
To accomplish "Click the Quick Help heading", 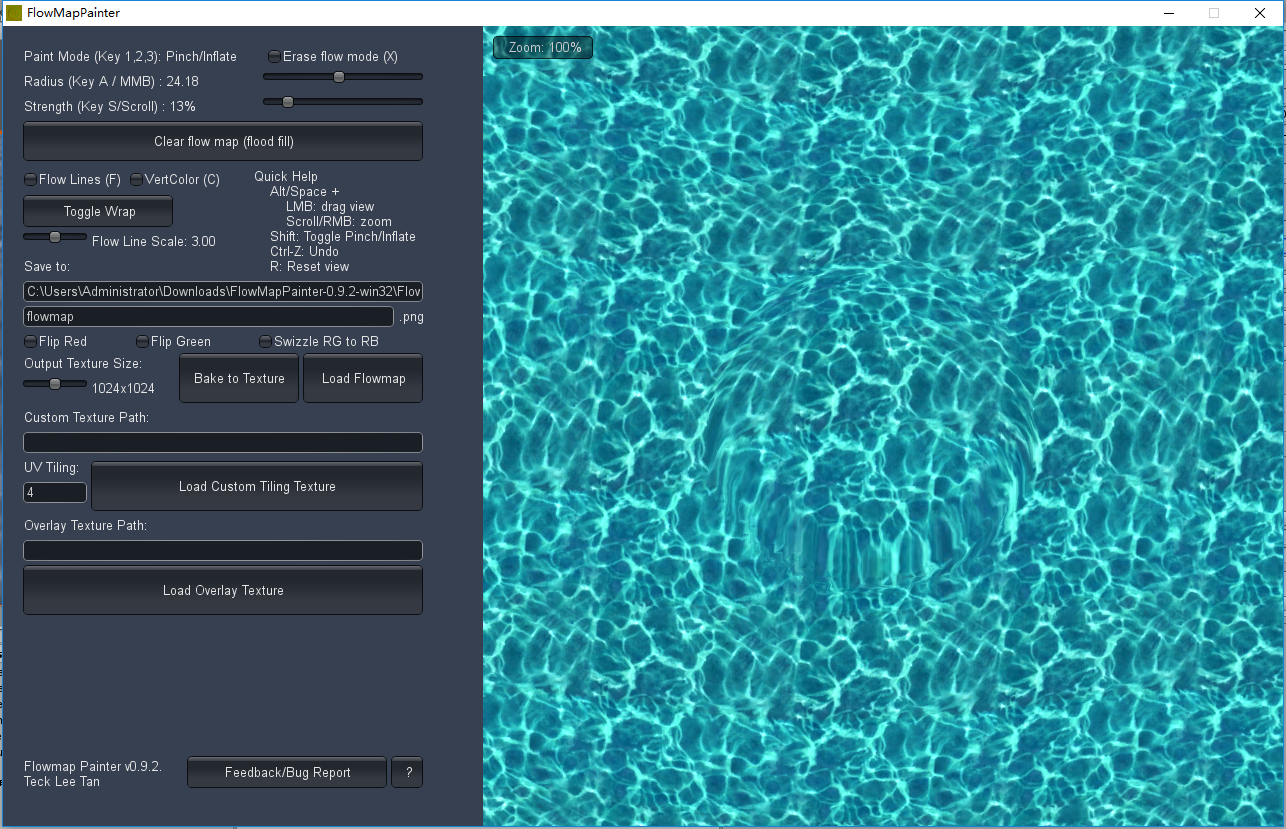I will (286, 177).
